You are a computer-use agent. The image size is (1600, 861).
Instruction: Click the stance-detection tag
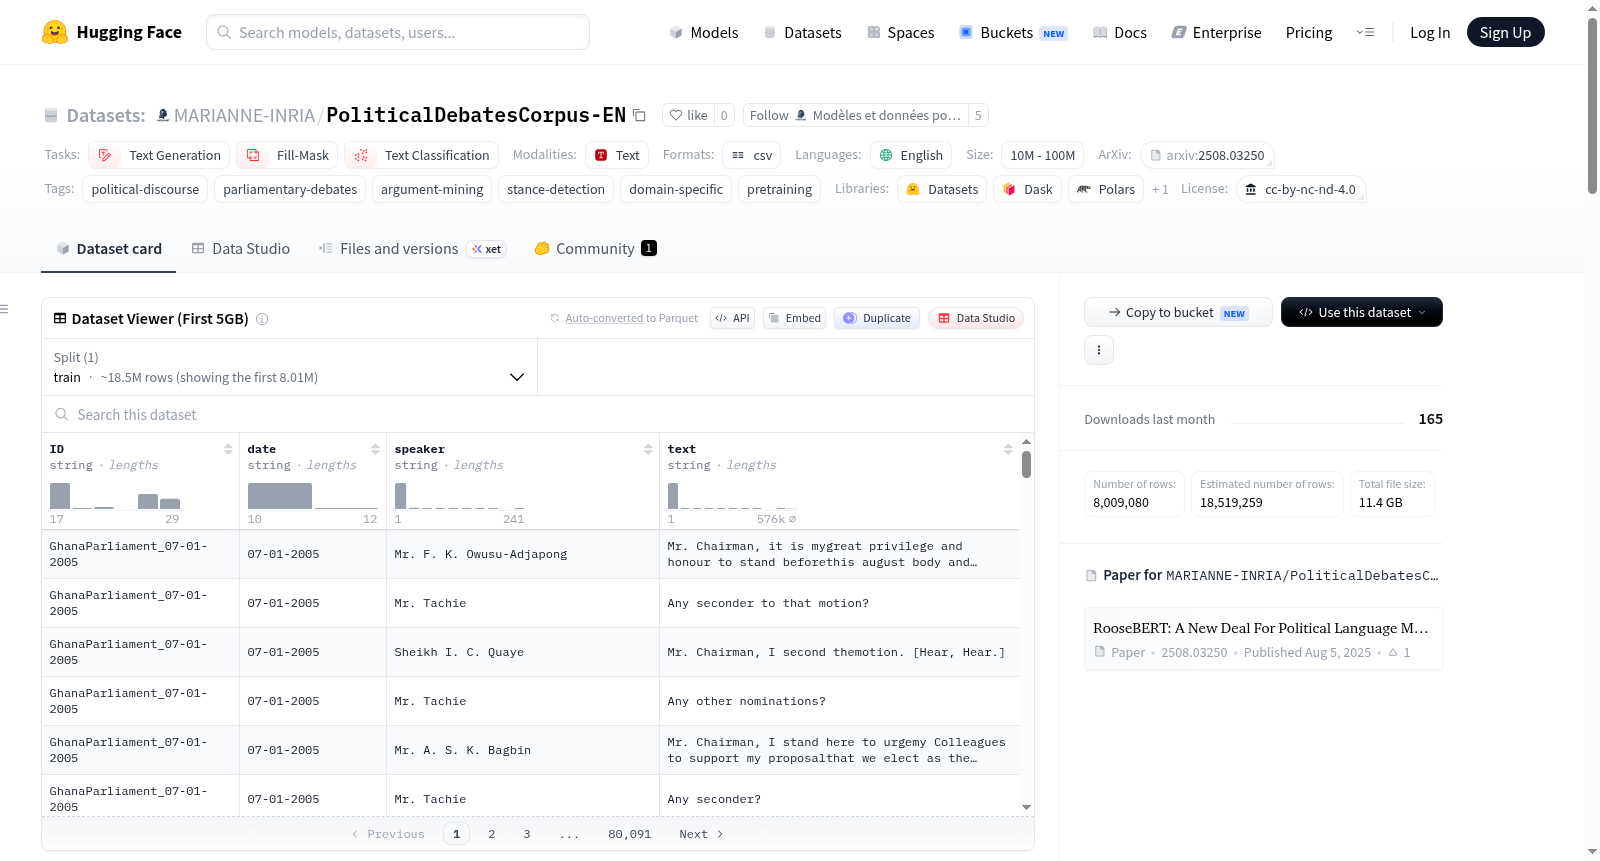pyautogui.click(x=556, y=189)
